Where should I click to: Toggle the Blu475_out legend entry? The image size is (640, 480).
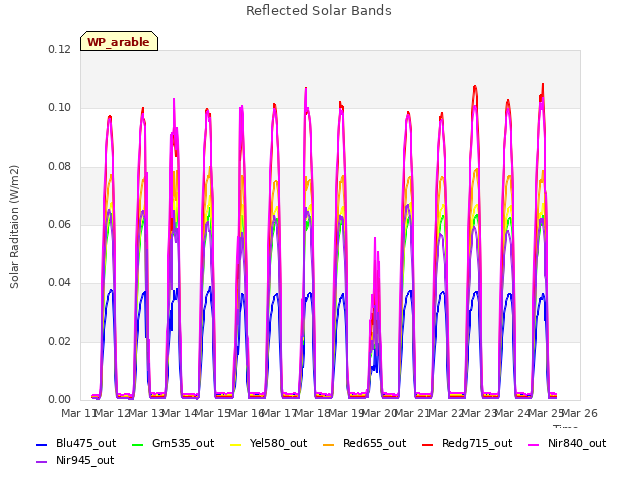(76, 444)
